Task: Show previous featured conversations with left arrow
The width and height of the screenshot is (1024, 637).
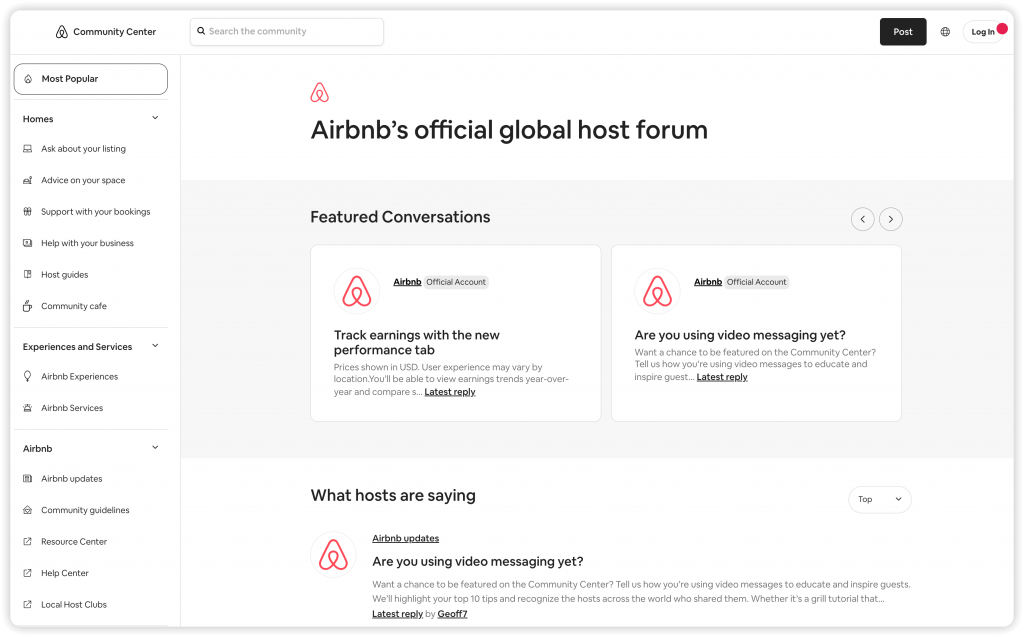Action: [862, 219]
